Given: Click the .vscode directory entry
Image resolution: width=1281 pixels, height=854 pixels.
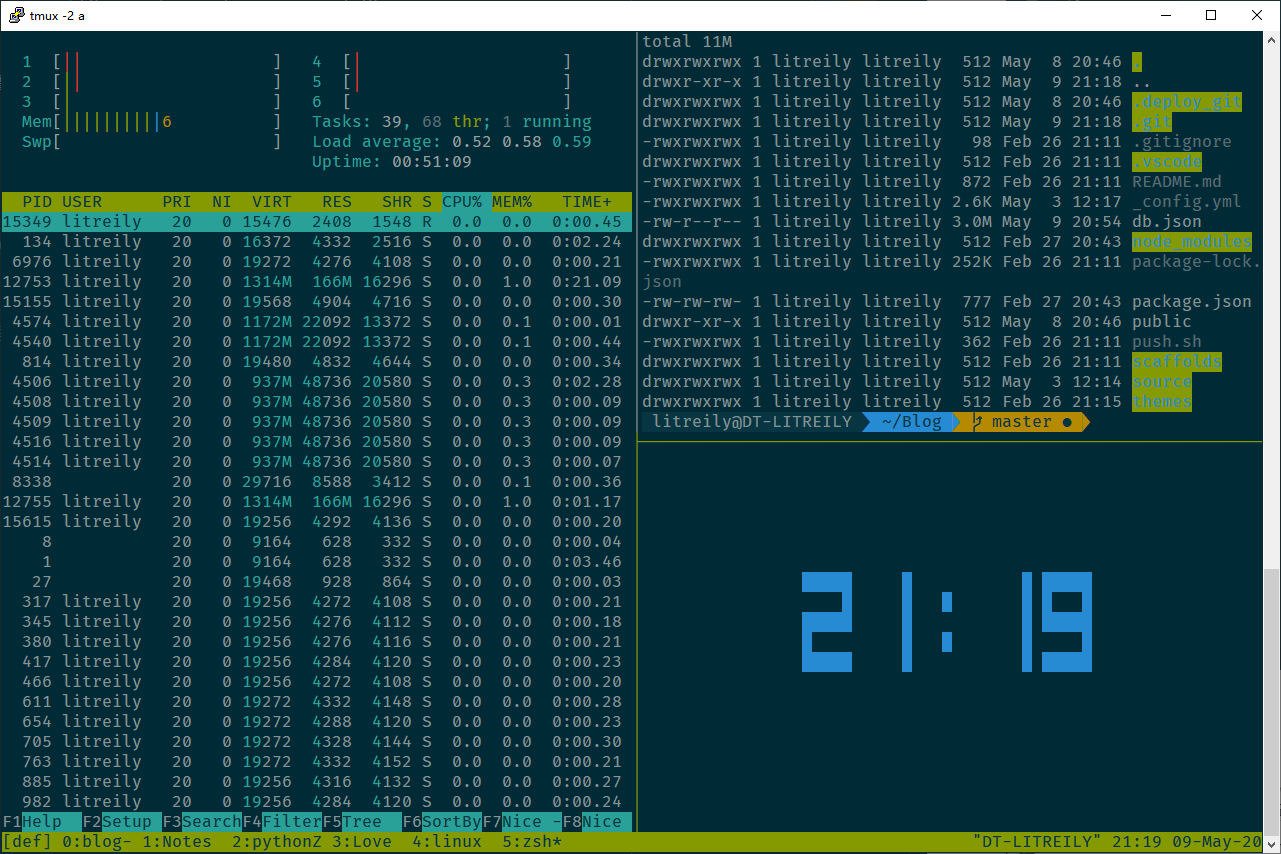Looking at the screenshot, I should (1167, 162).
